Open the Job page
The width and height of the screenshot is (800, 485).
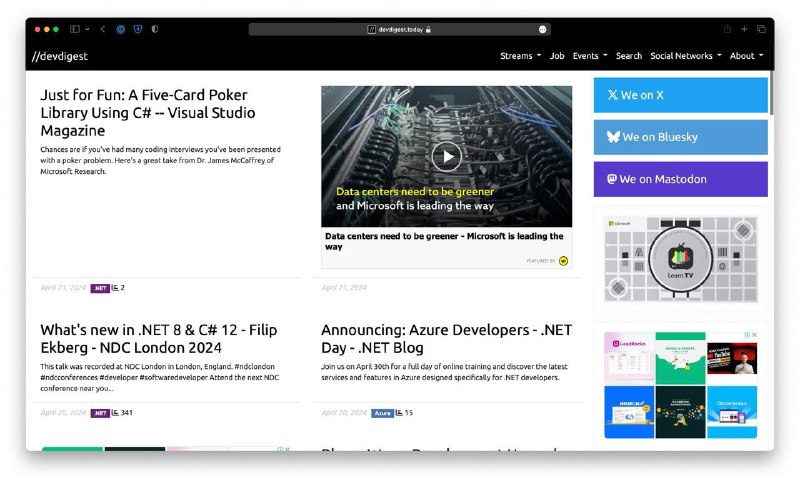tap(557, 56)
